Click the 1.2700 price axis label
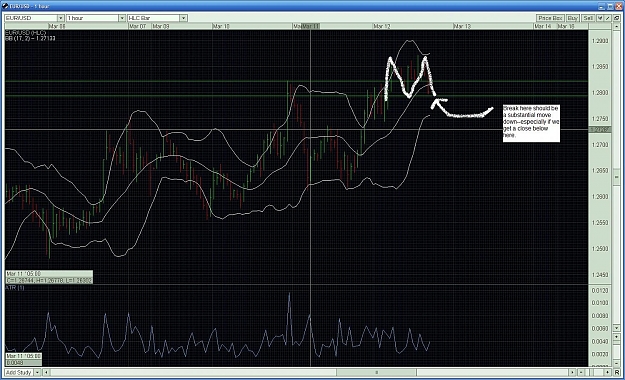This screenshot has width=625, height=380. [x=600, y=145]
